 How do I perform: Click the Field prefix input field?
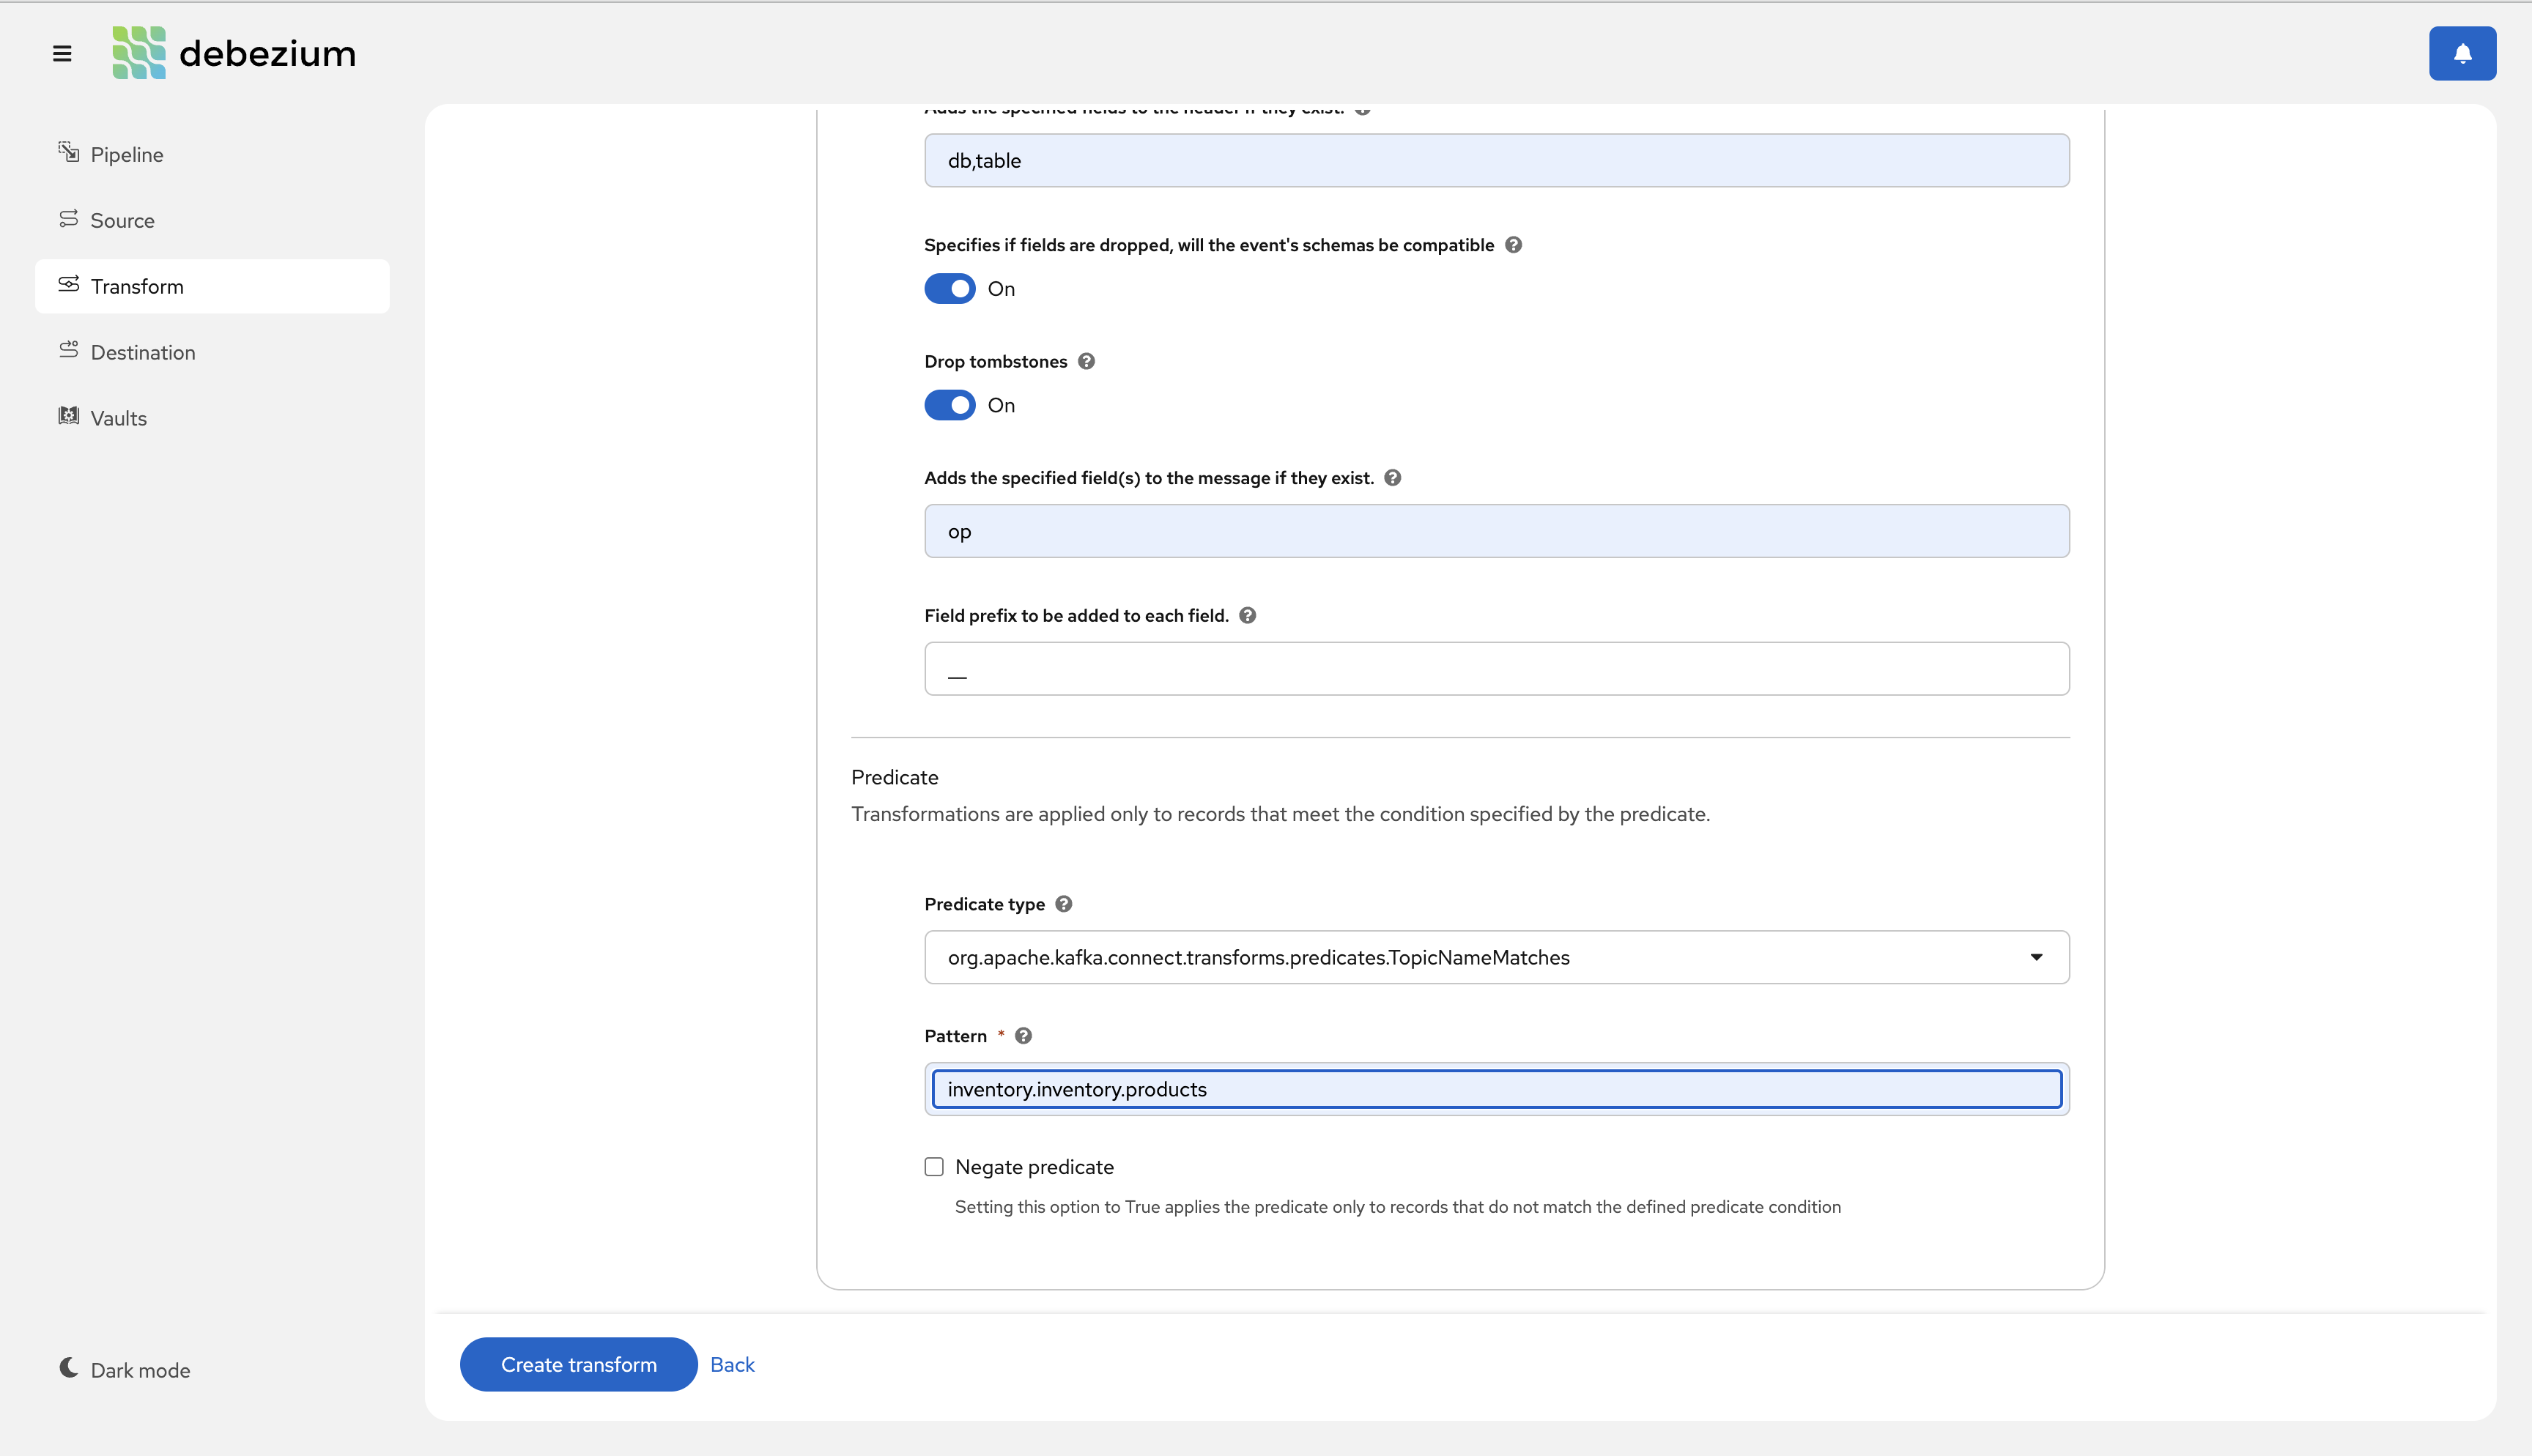tap(1496, 668)
